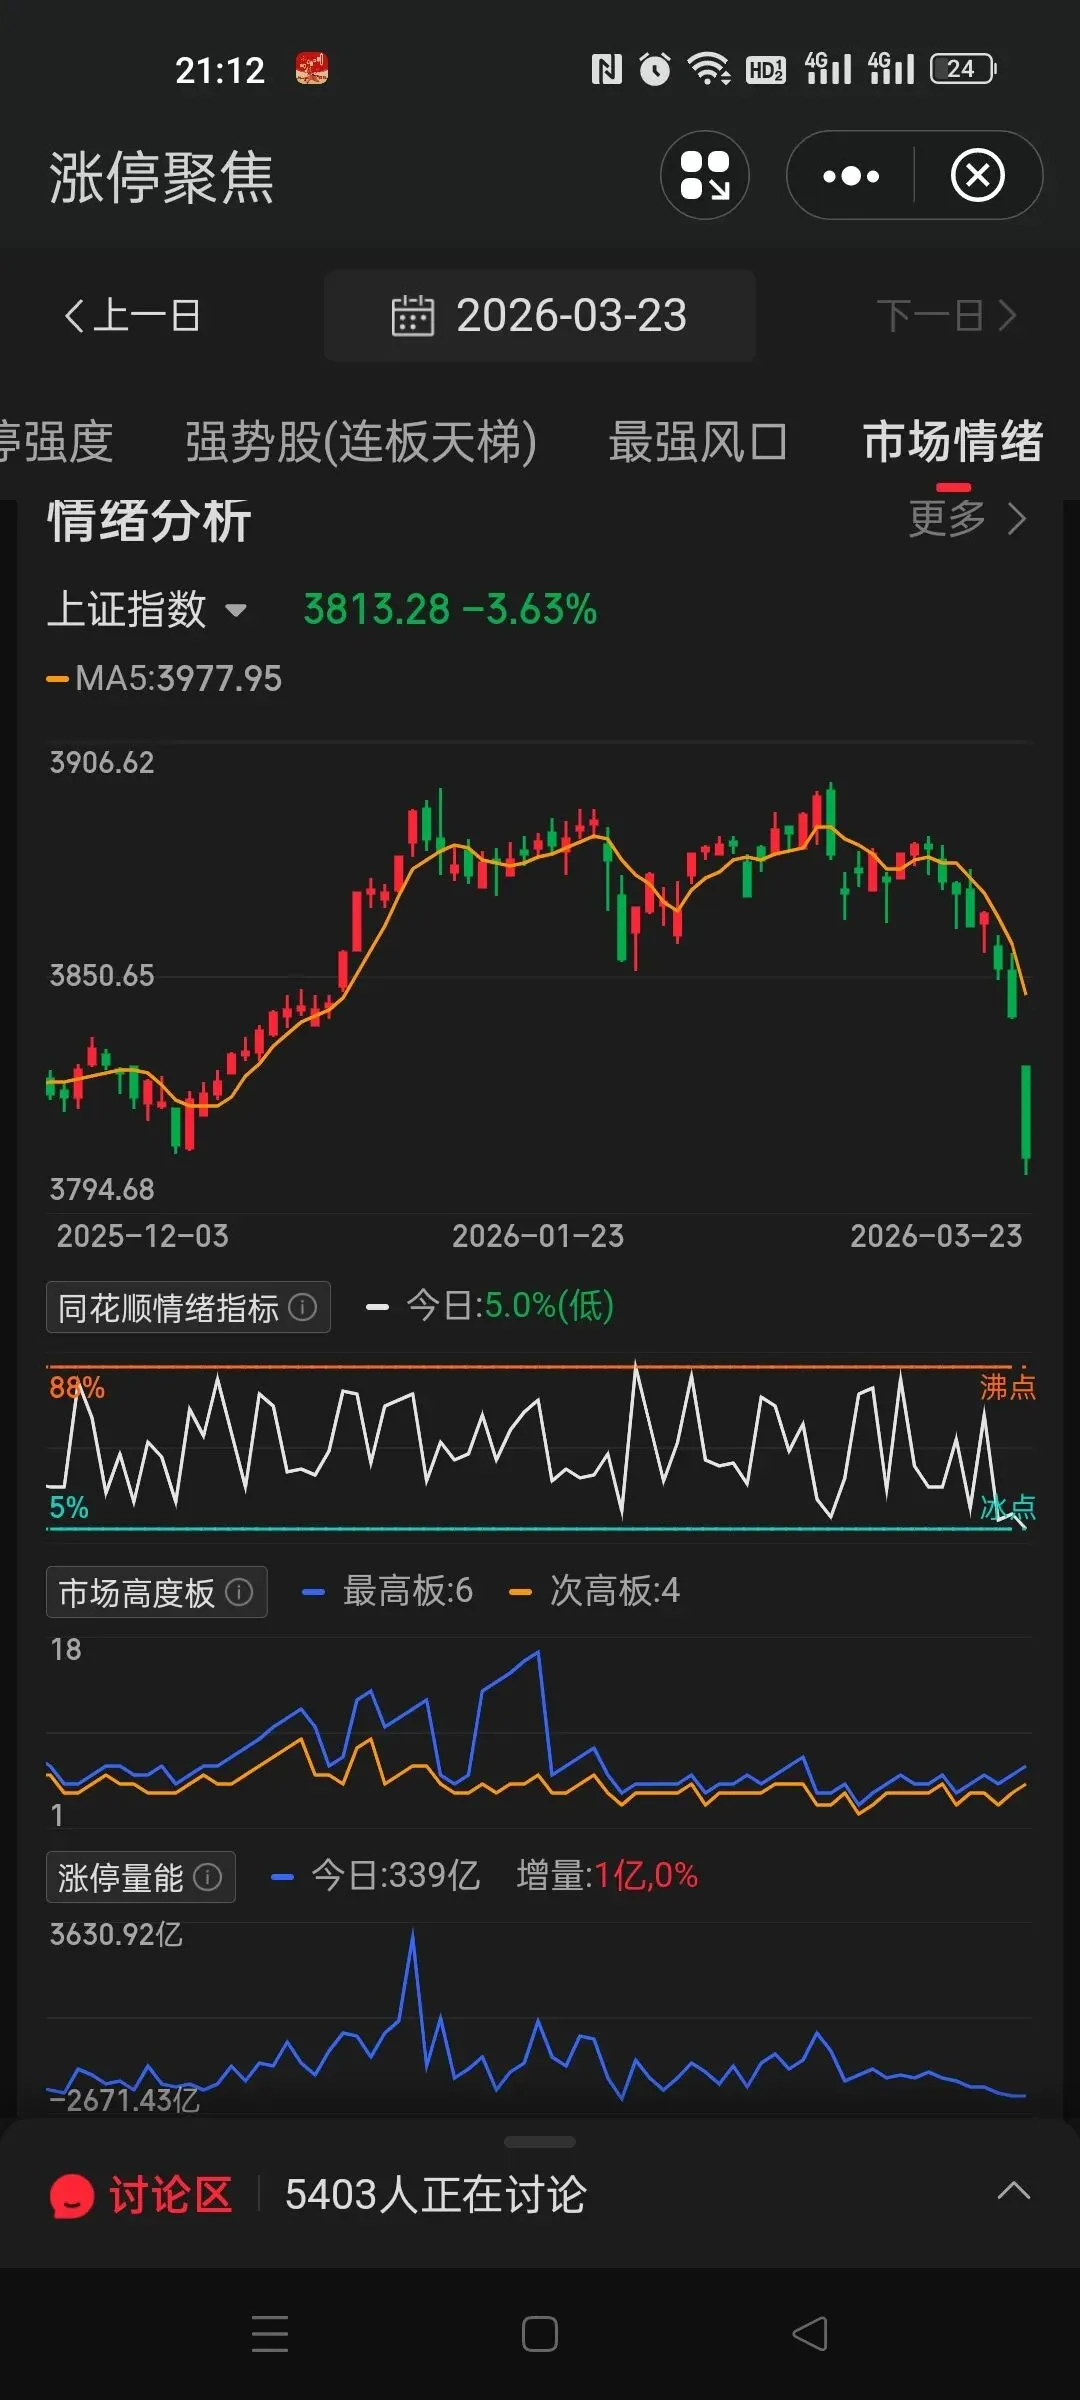
Task: Tap the alarm clock status icon
Action: [x=655, y=69]
